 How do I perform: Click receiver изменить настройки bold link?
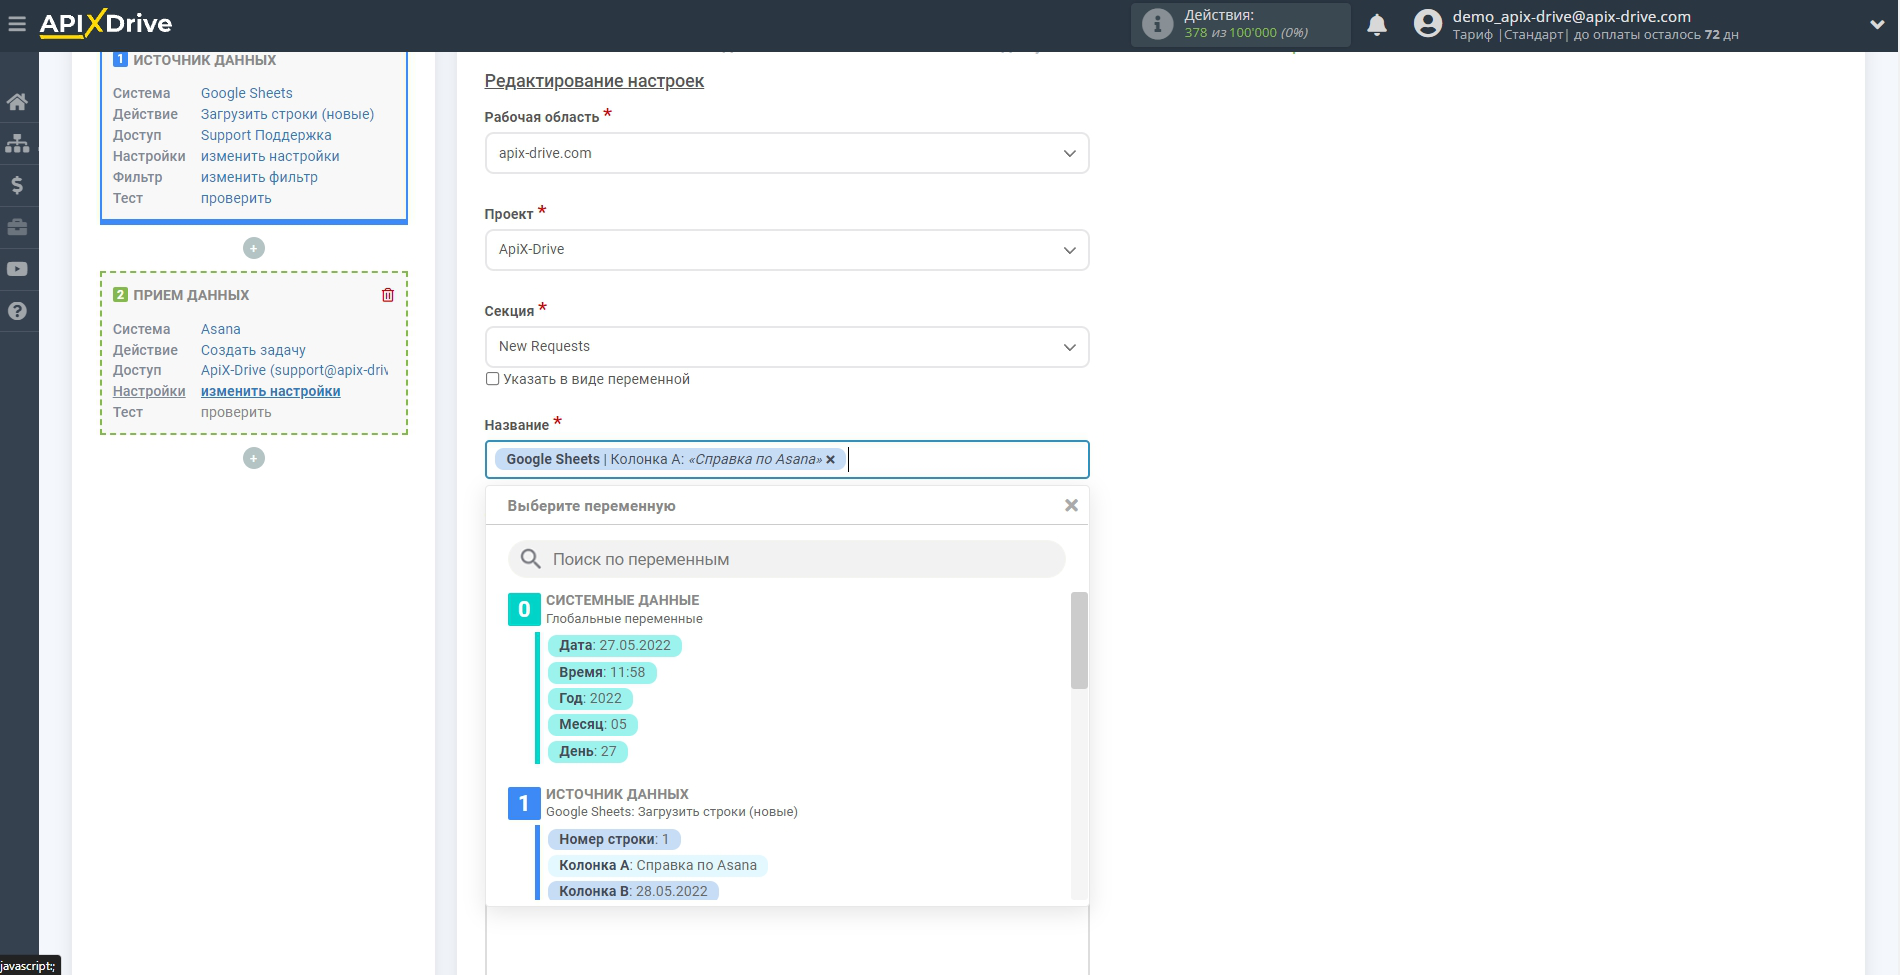[x=271, y=391]
